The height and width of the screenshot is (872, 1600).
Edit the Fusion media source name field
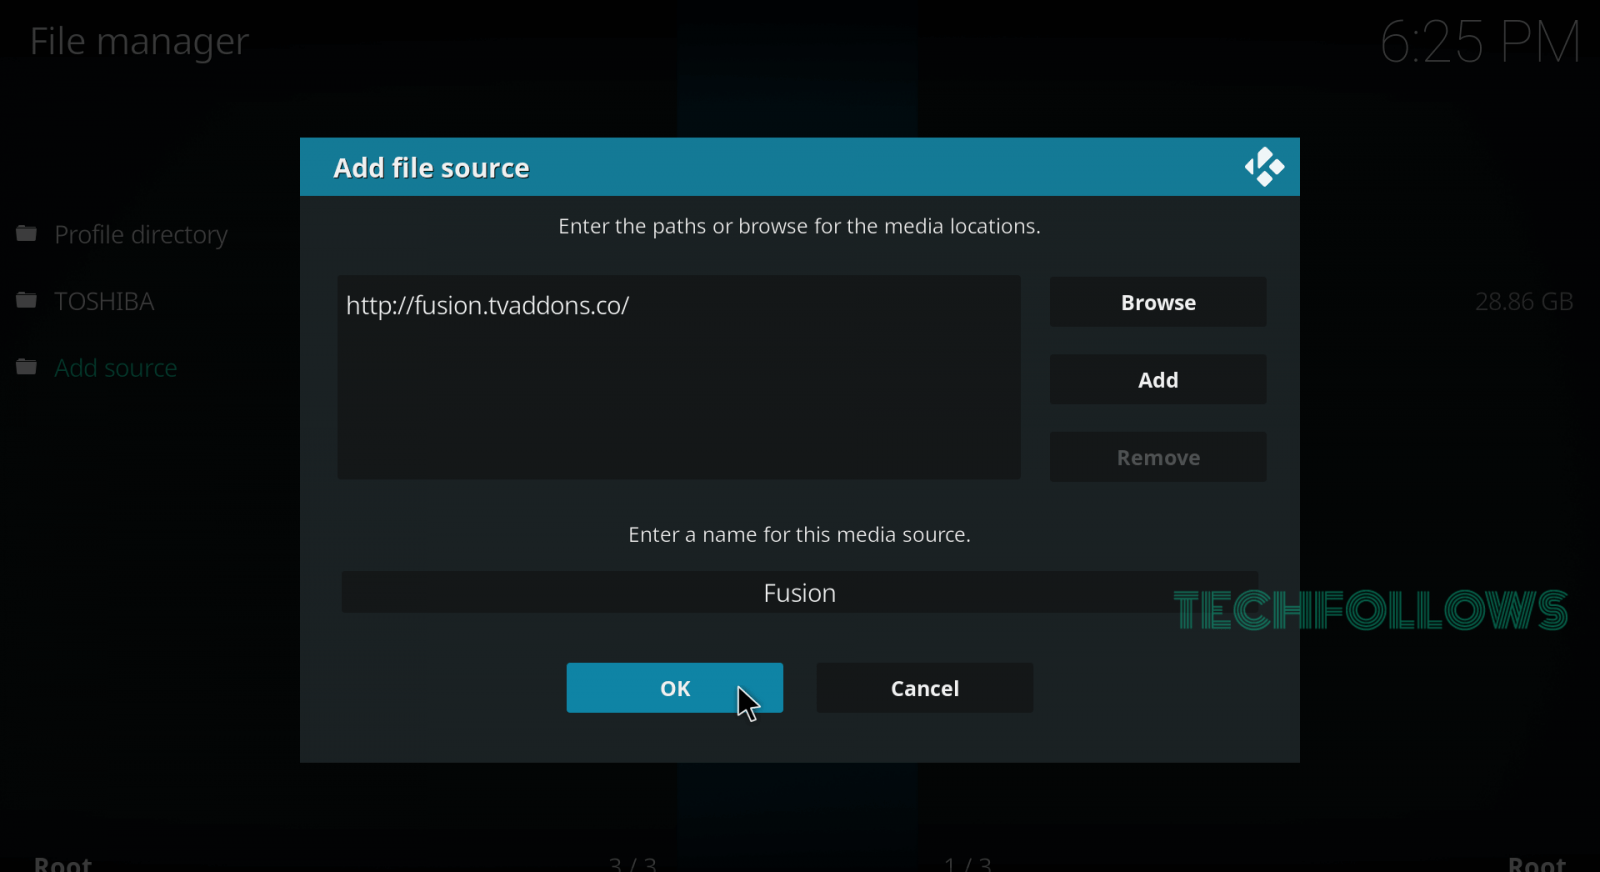coord(799,593)
